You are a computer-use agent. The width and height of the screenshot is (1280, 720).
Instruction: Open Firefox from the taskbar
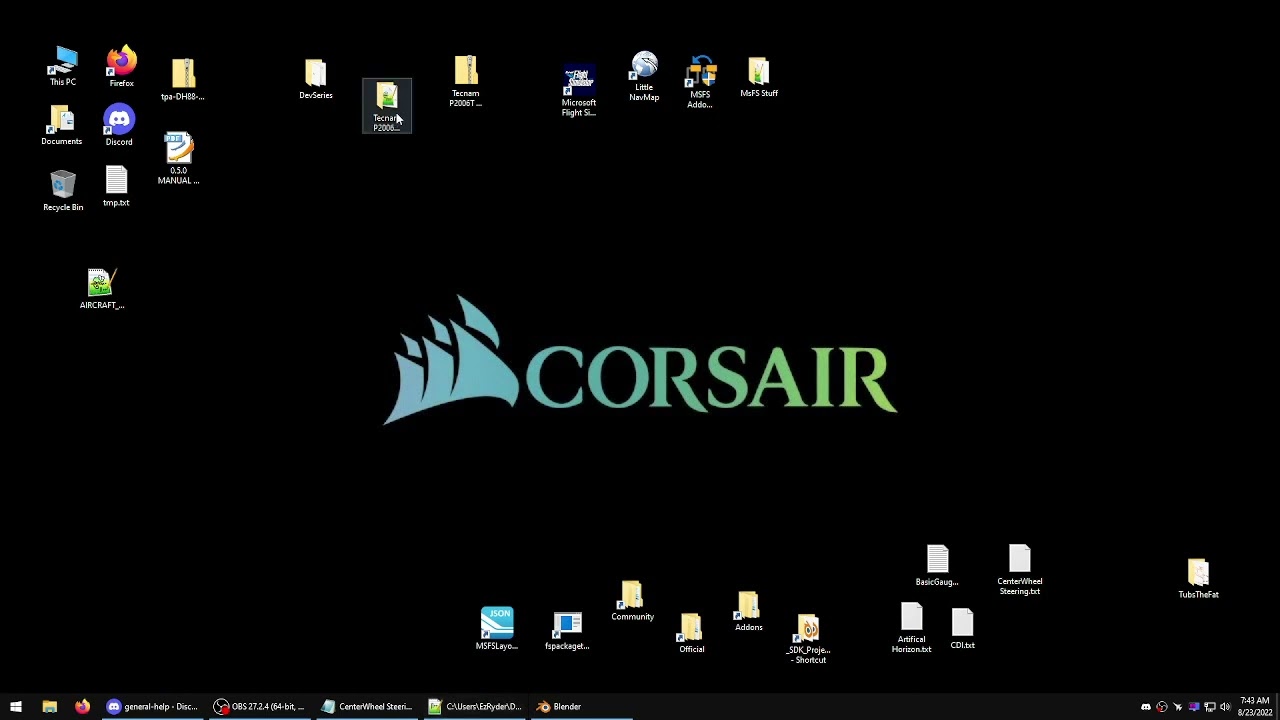click(x=82, y=706)
